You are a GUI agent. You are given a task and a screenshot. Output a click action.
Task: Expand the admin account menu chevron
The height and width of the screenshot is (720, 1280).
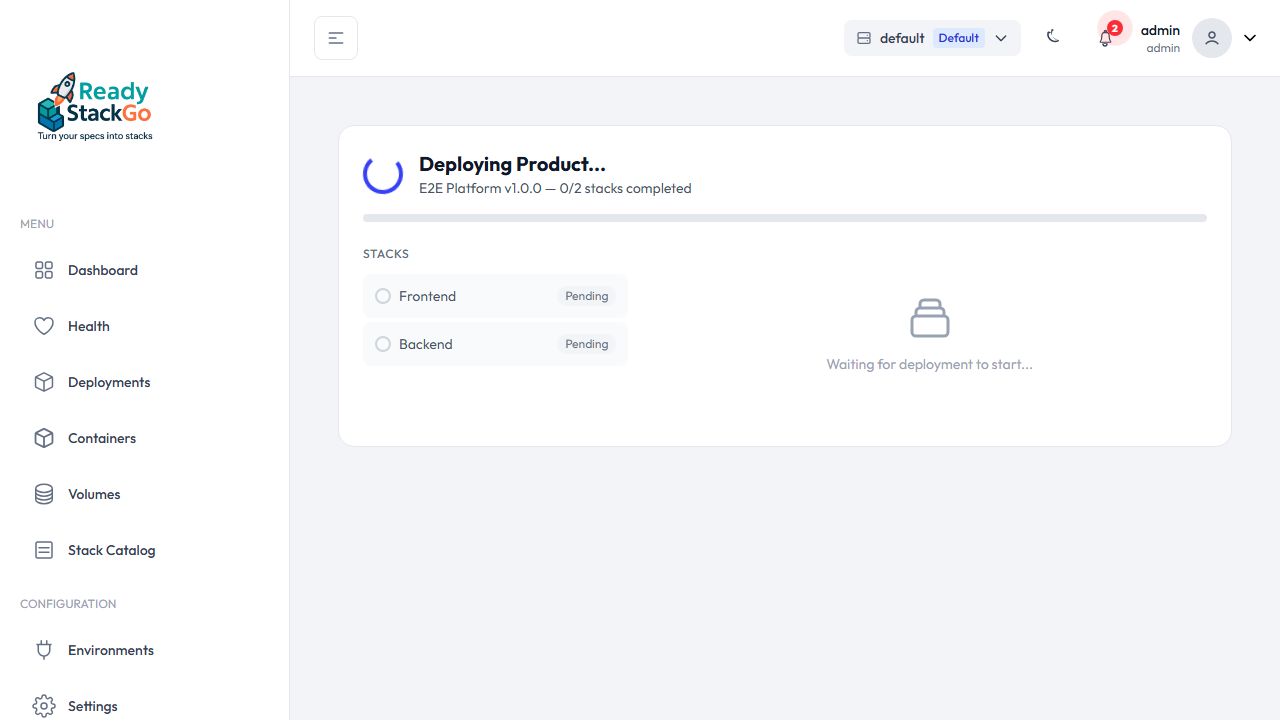tap(1249, 37)
